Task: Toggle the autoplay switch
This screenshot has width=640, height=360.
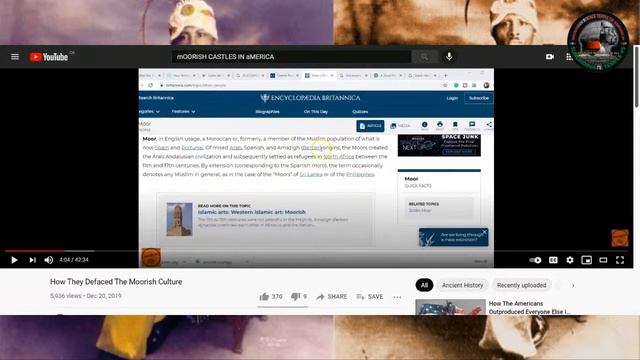Action: 535,260
